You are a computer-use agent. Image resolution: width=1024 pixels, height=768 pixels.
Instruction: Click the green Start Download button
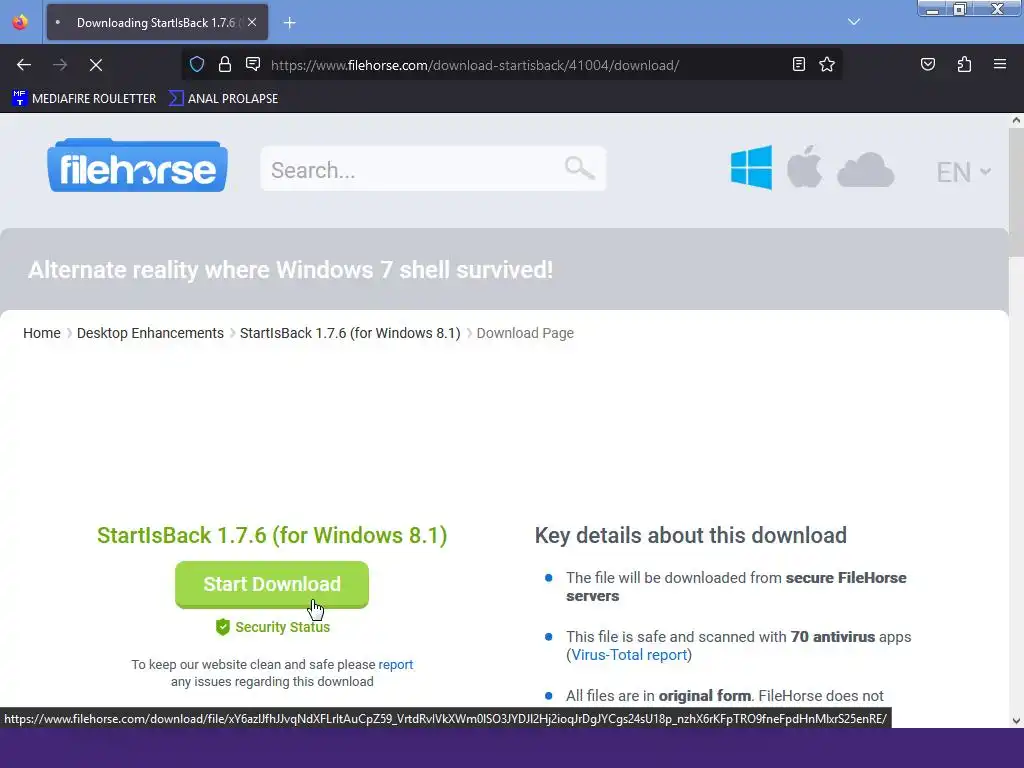(x=272, y=584)
